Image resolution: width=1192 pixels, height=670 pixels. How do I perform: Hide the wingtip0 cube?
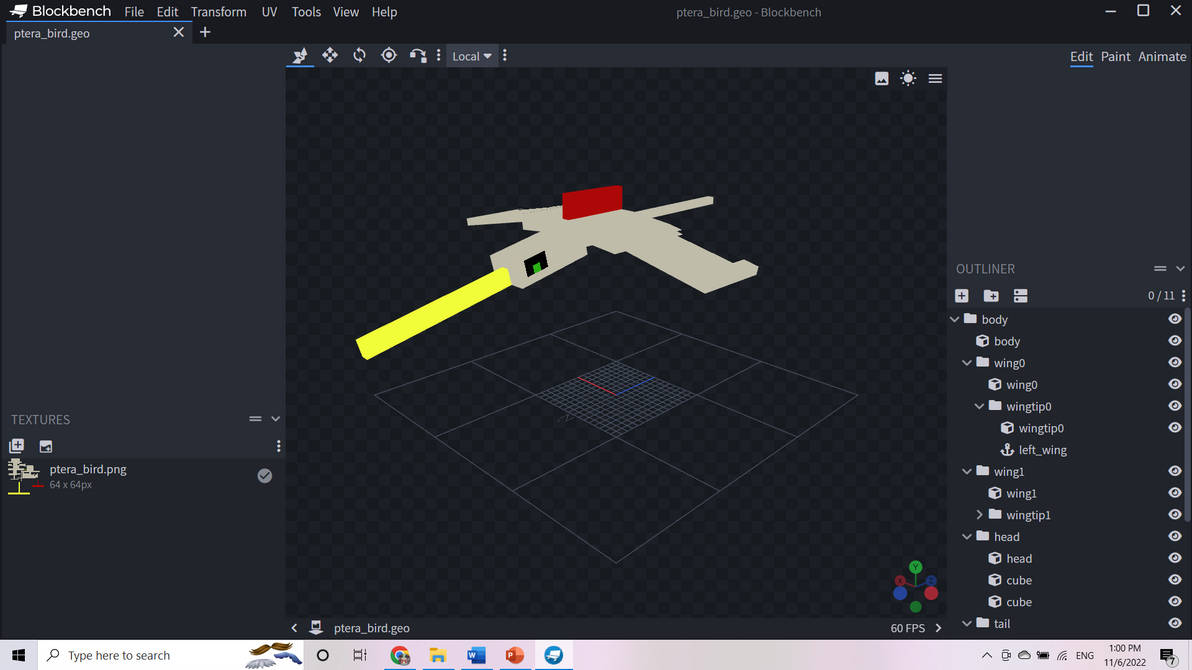click(x=1175, y=428)
